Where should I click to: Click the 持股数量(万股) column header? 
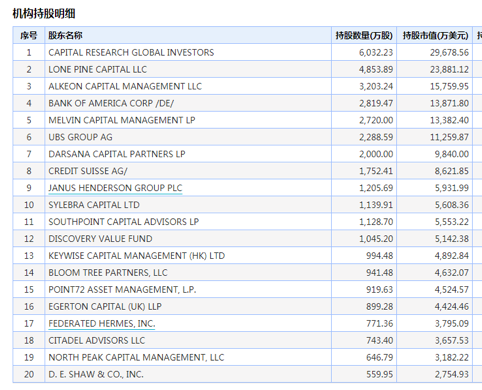tap(364, 35)
